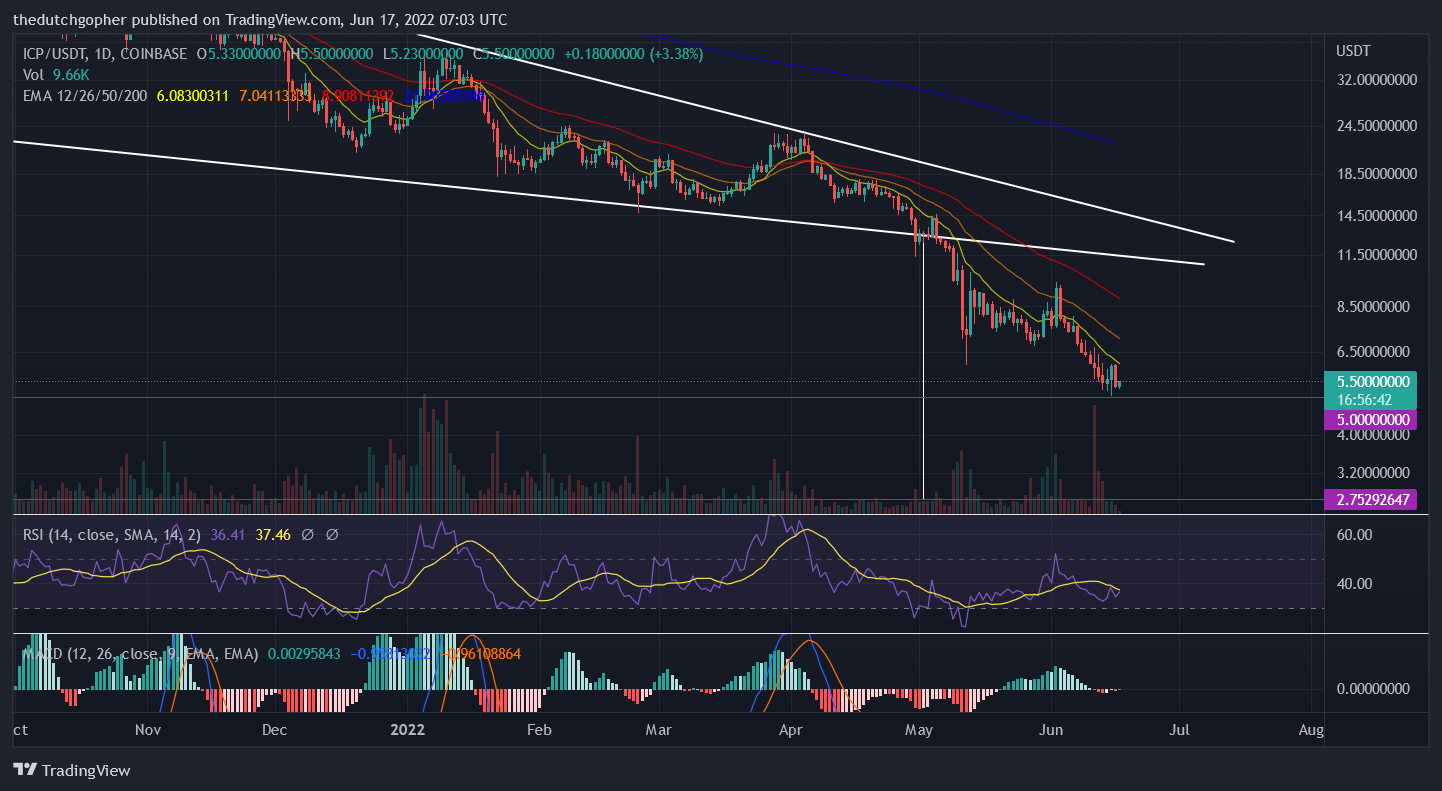Click the MACD axis label 0.00000000
Screen dimensions: 1442x791
[1374, 689]
